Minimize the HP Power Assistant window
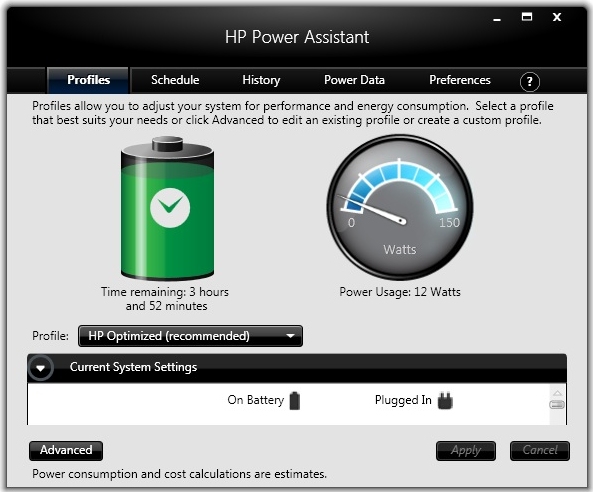Viewport: 593px width, 492px height. [x=497, y=19]
